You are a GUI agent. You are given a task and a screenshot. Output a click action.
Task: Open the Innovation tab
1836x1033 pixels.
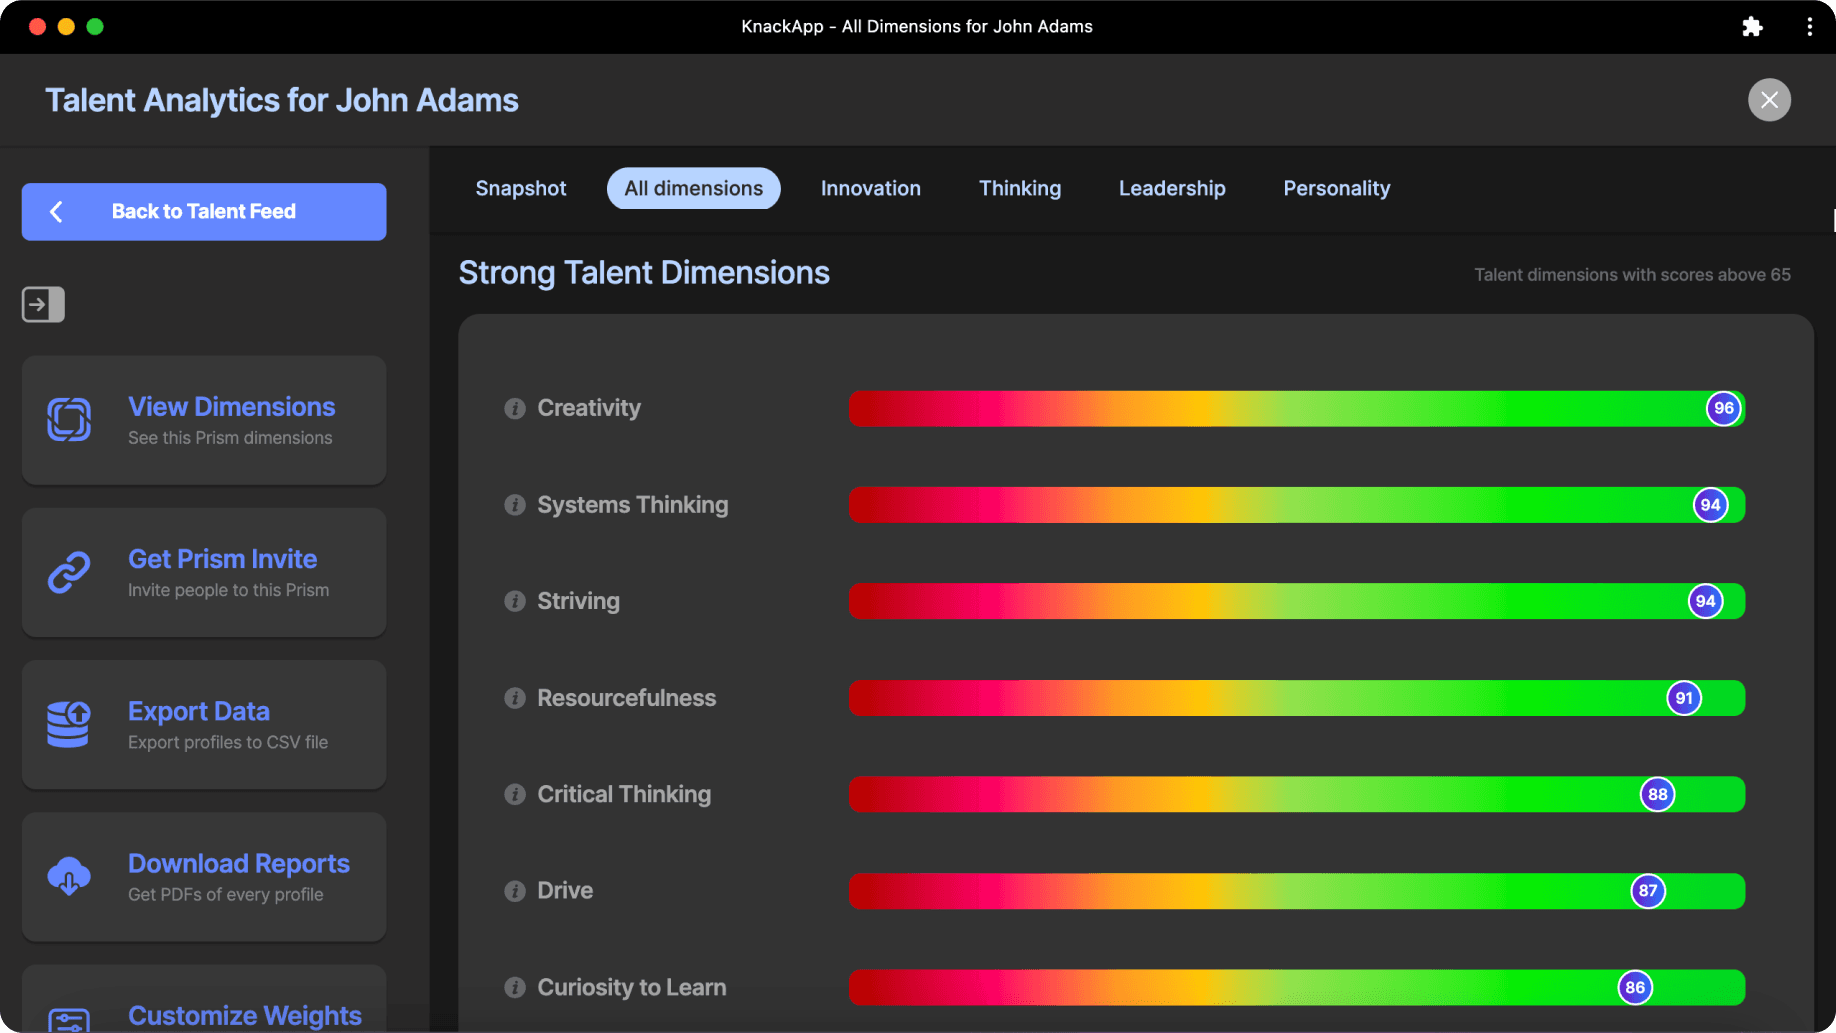tap(870, 188)
